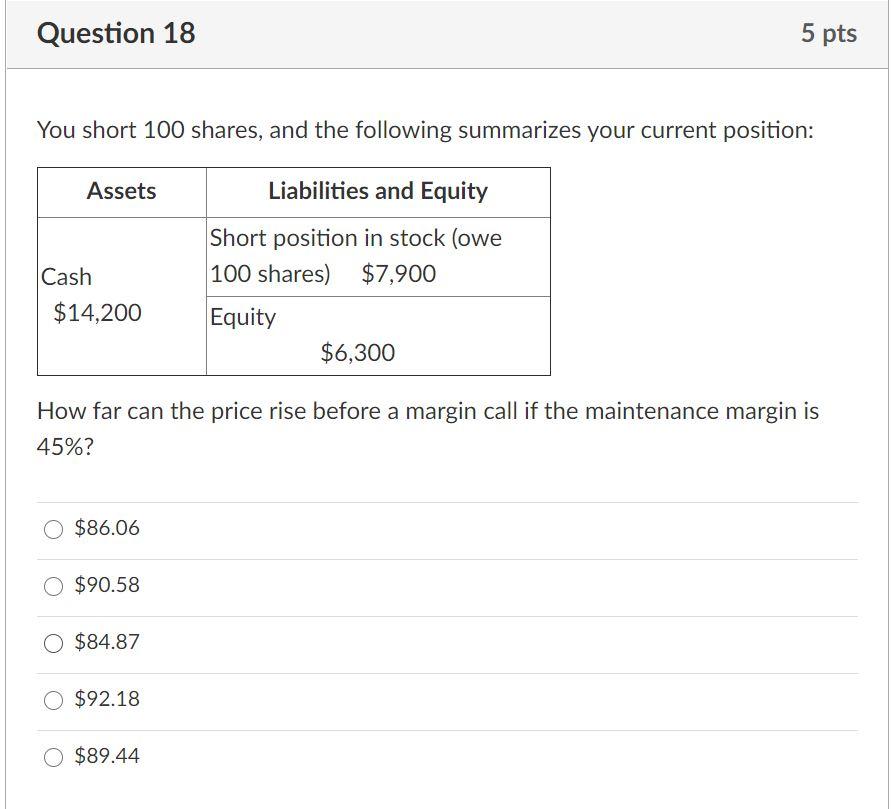Select the $92.18 answer option
Image resolution: width=891 pixels, height=809 pixels.
(x=53, y=700)
